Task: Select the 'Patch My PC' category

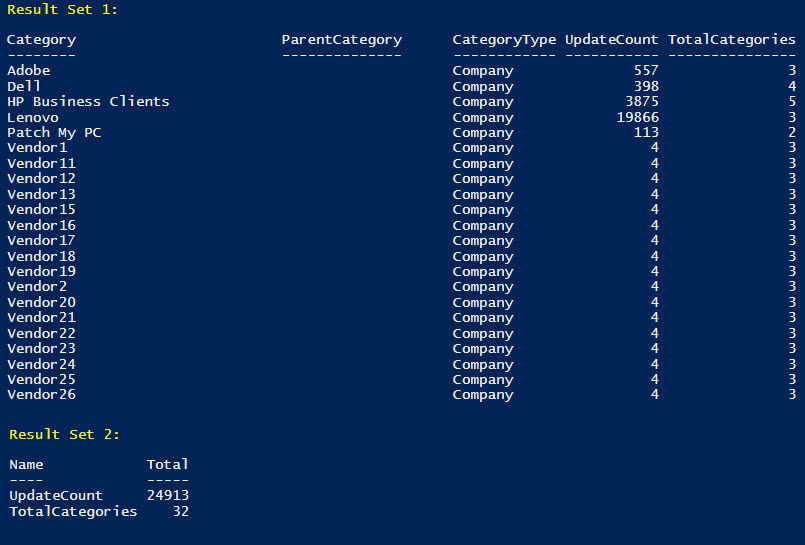Action: coord(54,132)
